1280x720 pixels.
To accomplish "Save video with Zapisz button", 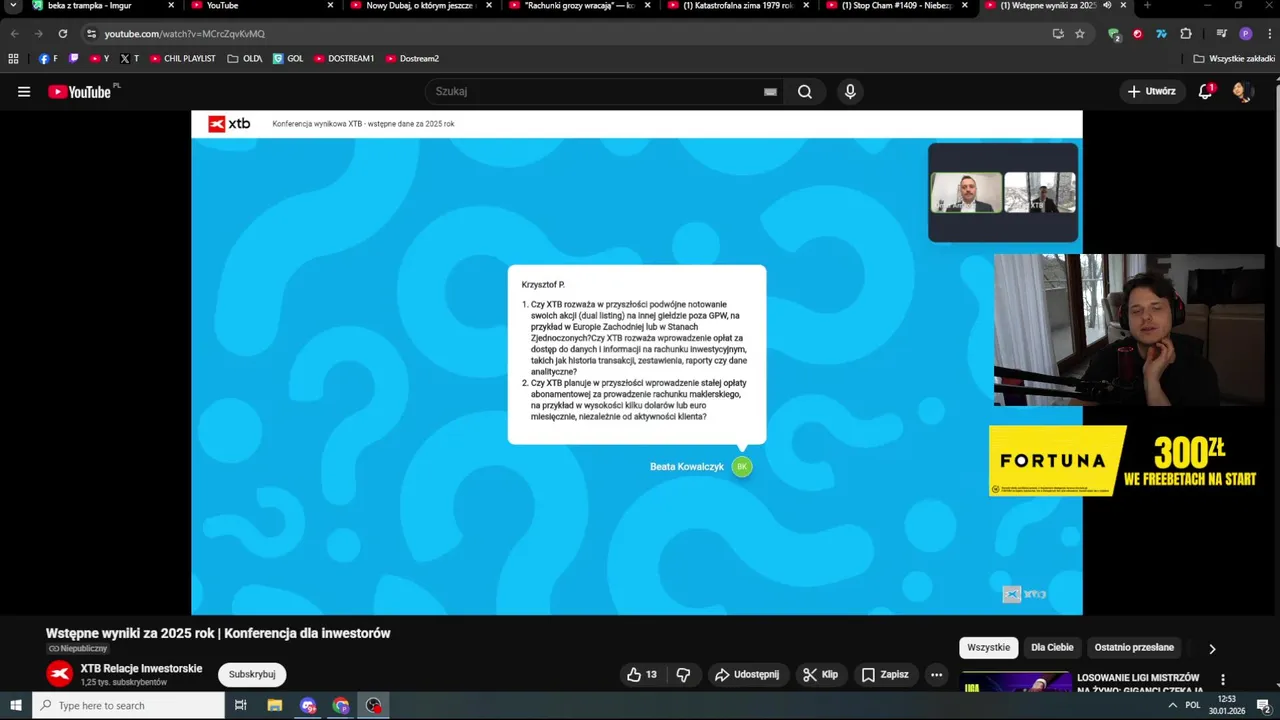I will point(885,675).
